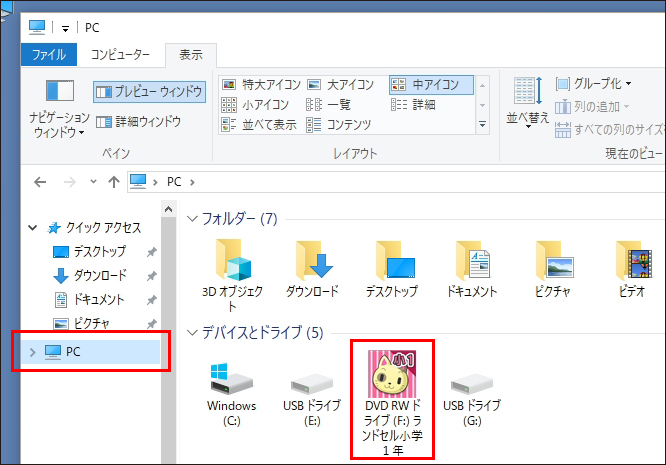This screenshot has height=465, width=666.
Task: Open ピクチャ in quick access list
Action: [82, 324]
